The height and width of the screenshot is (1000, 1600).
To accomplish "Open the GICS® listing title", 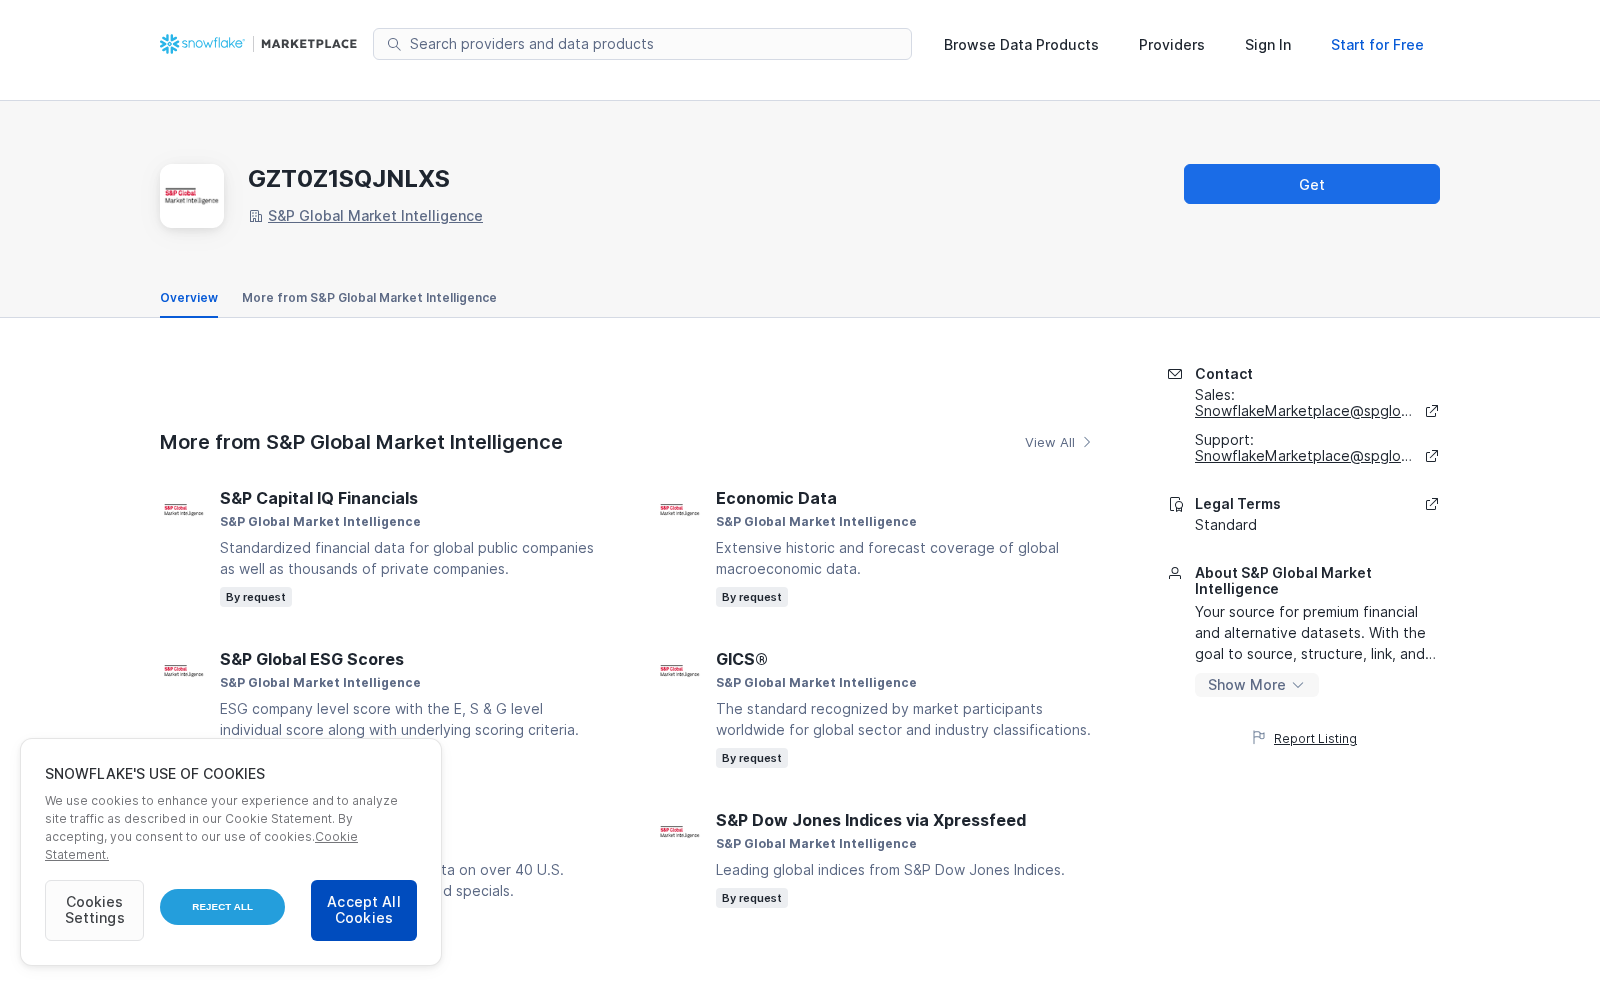I will 742,659.
